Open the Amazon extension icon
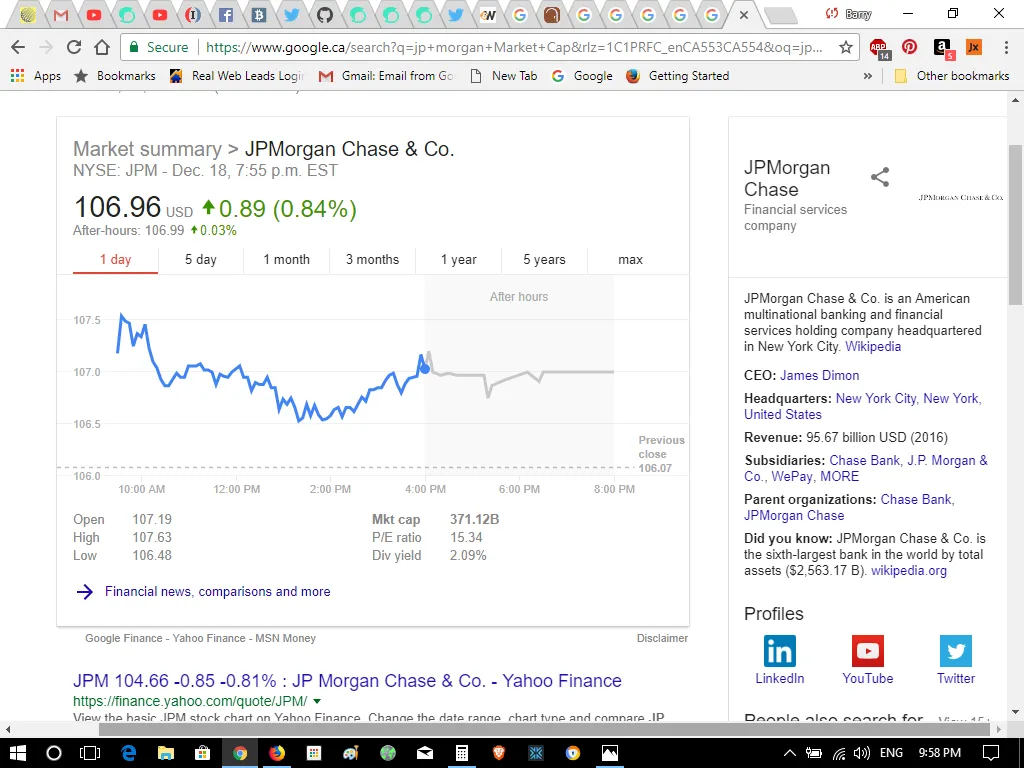 pyautogui.click(x=943, y=48)
